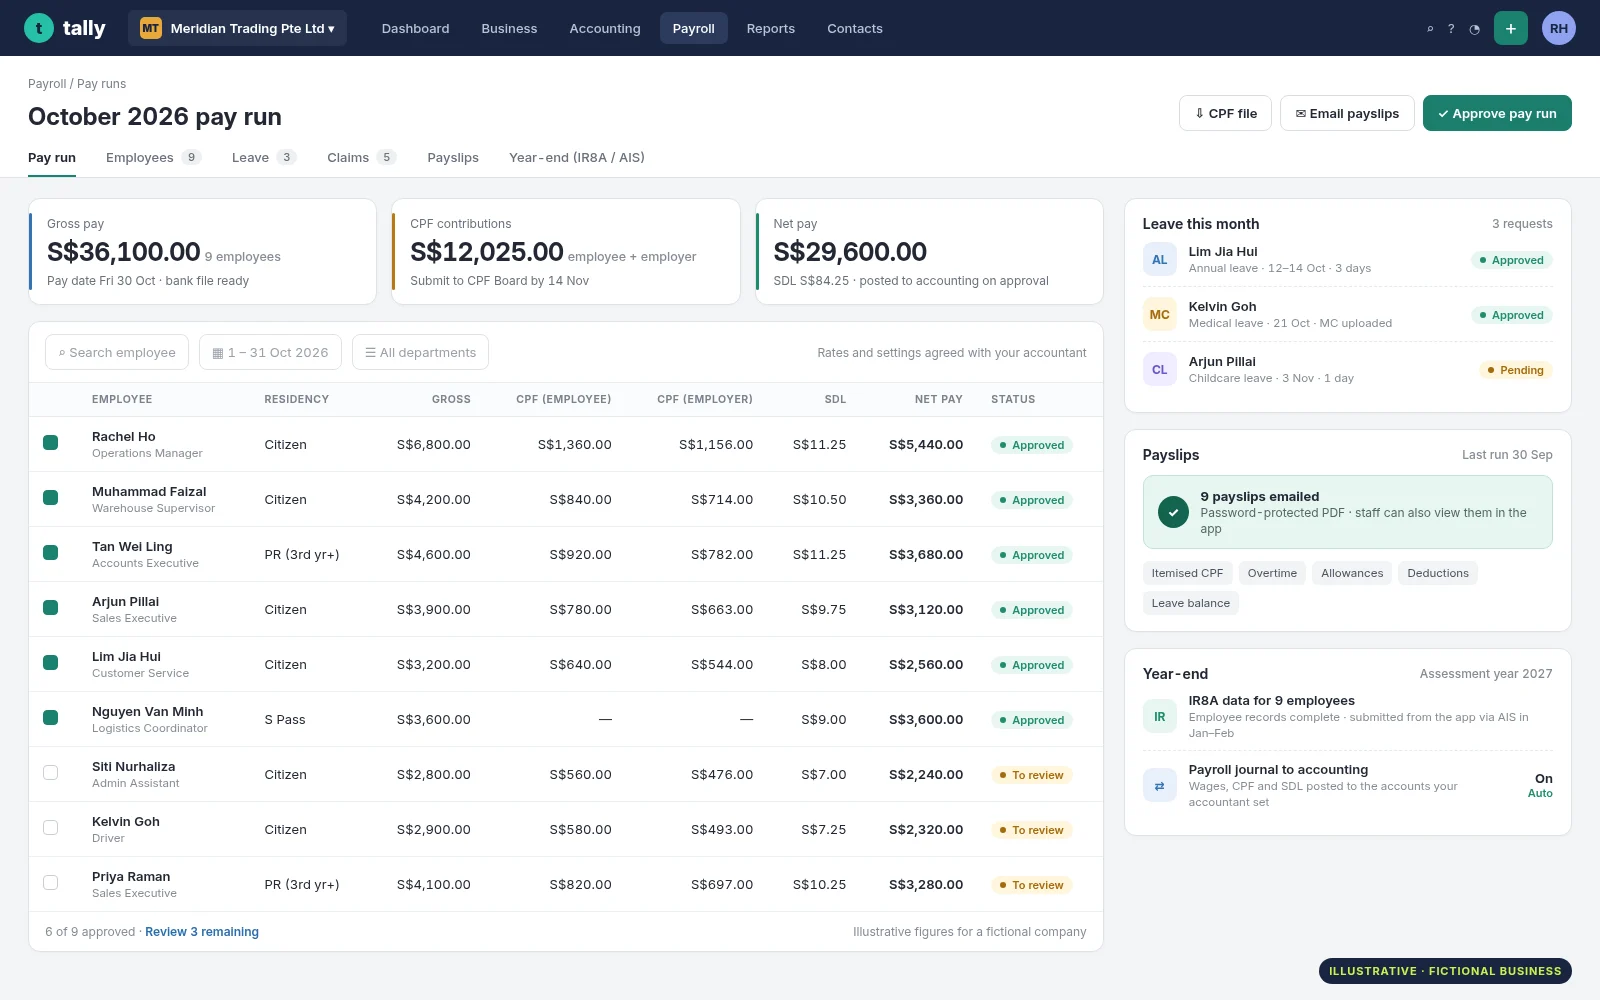The height and width of the screenshot is (1000, 1600).
Task: Untick the checkbox for Tan Wei Ling
Action: [x=51, y=553]
